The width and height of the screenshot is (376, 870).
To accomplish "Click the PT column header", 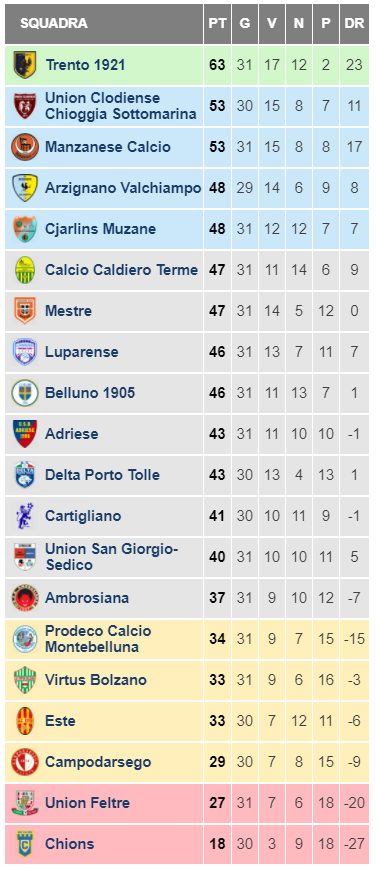I will point(217,23).
